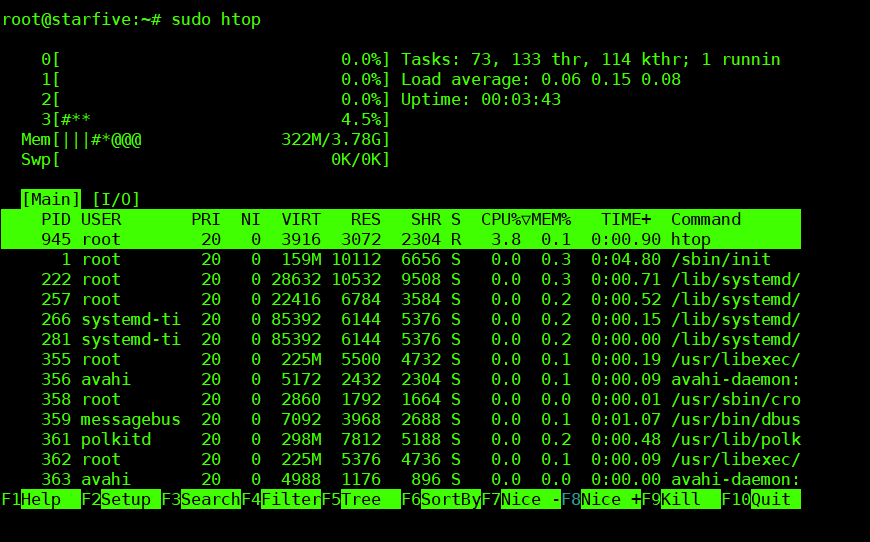Click the CPU 0 usage meter
This screenshot has width=870, height=542.
point(216,59)
